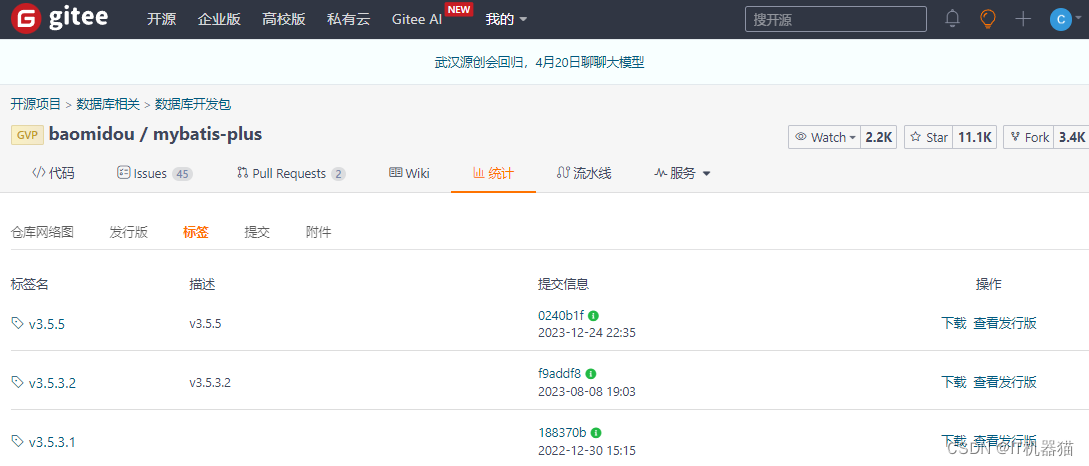Click the green status icon beside f9addf8
The width and height of the screenshot is (1089, 466).
[591, 374]
